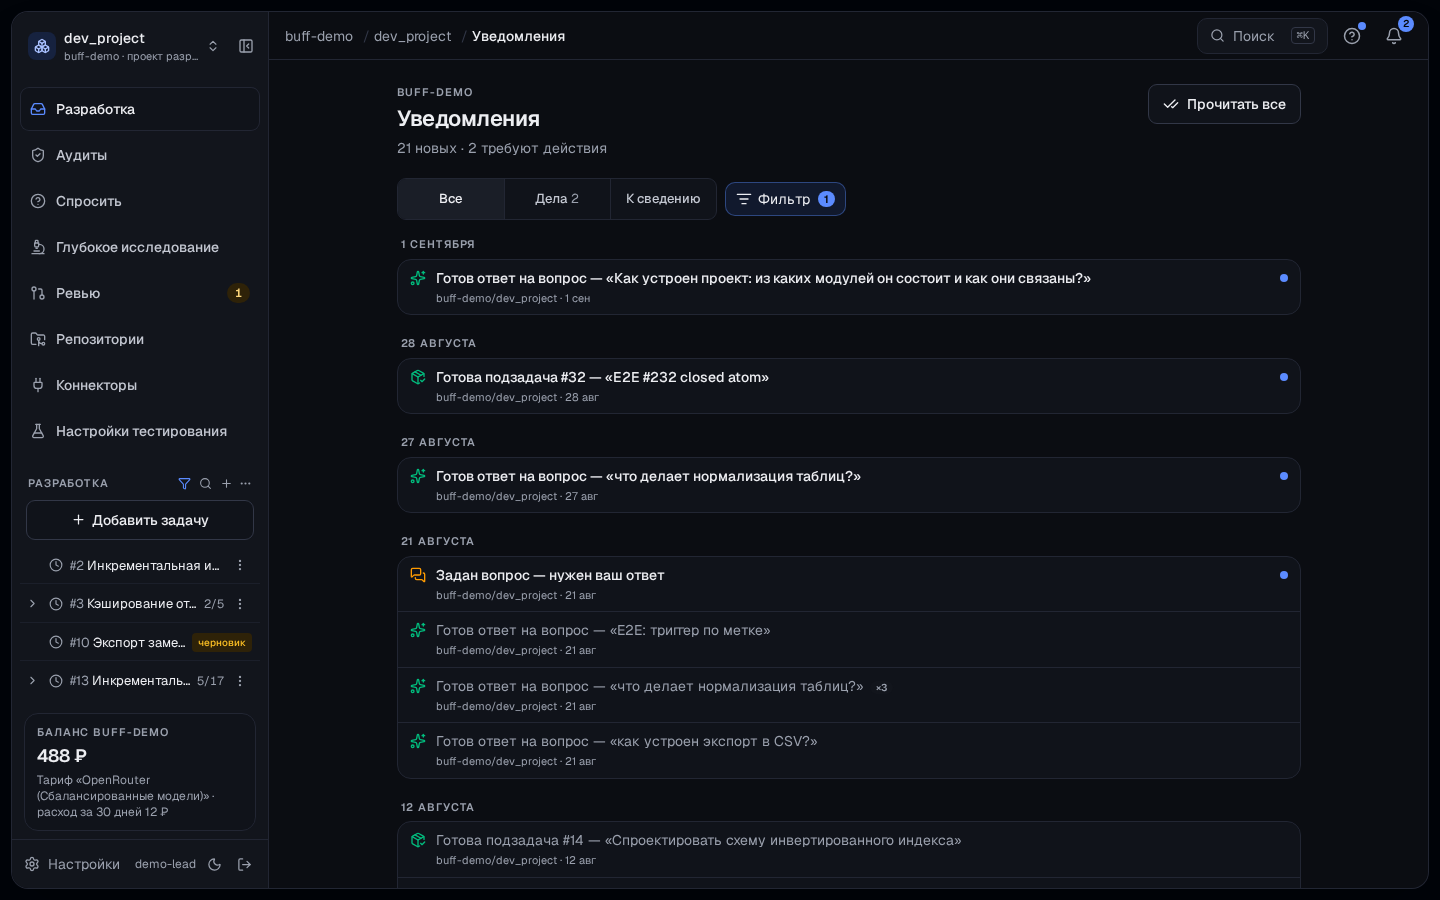The image size is (1440, 900).
Task: Click the clock icon of task #2
Action: 56,566
